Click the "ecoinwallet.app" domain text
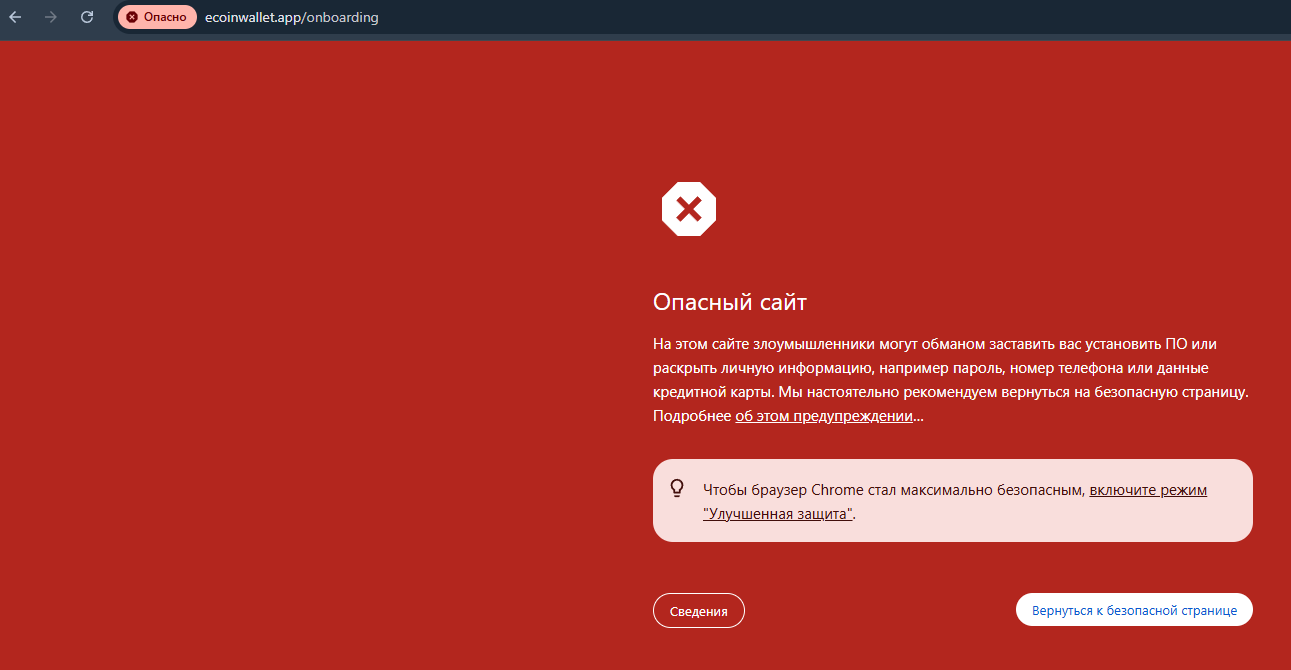Viewport: 1291px width, 670px height. 253,17
